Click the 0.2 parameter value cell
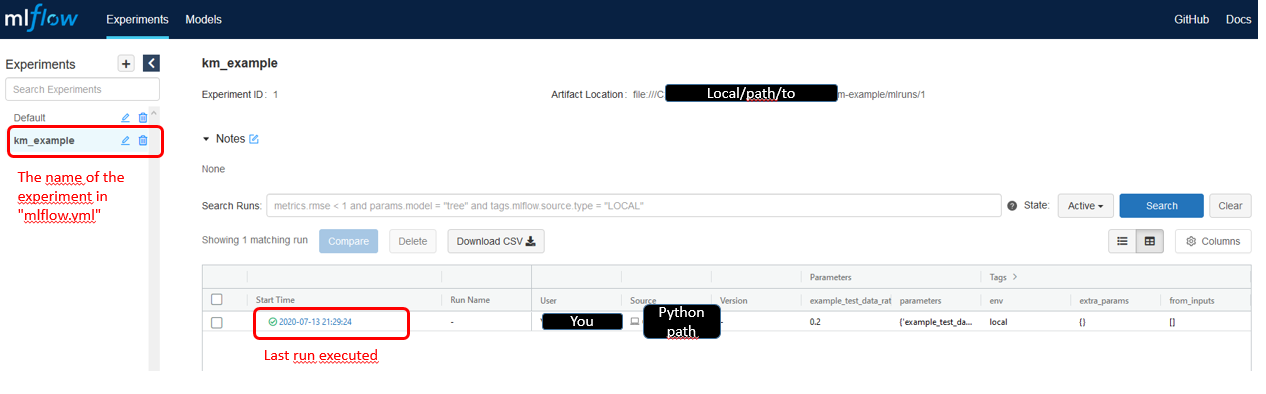 (x=815, y=322)
